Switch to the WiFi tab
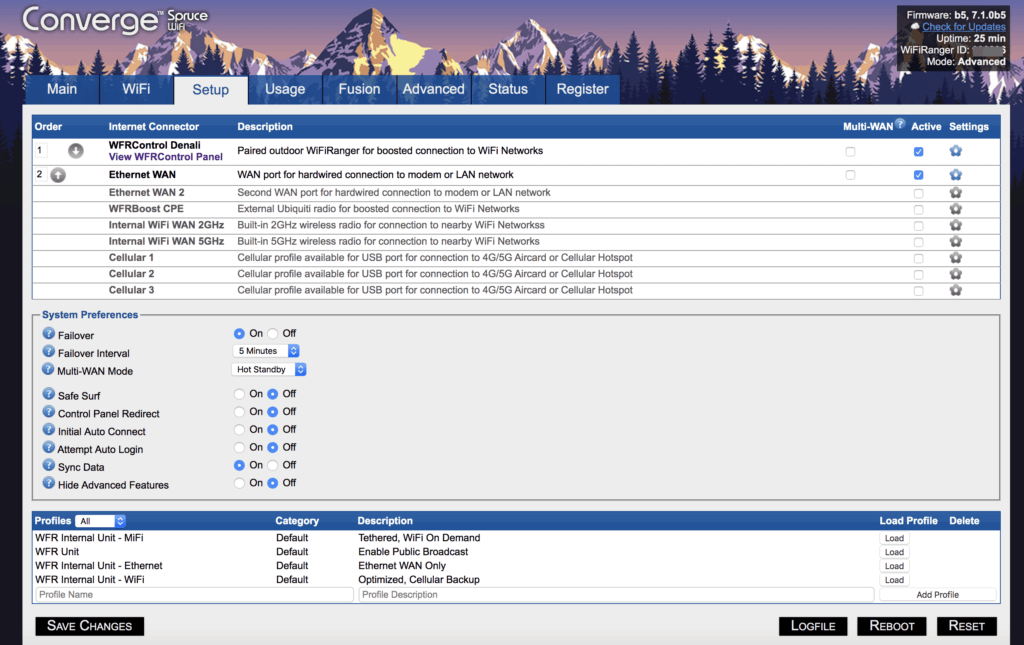 [x=136, y=89]
